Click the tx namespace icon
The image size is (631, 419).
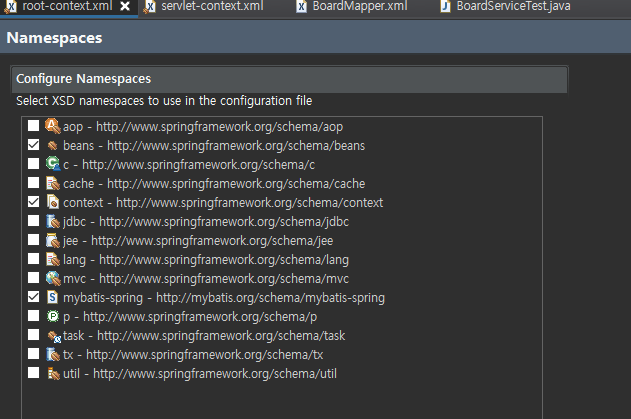(53, 354)
